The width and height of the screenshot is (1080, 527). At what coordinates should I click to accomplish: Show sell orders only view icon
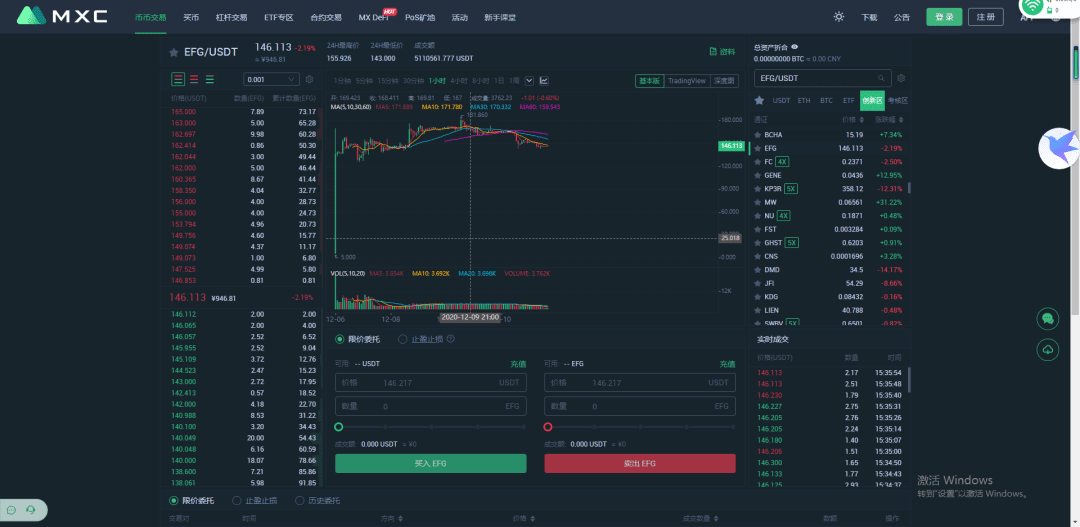click(194, 79)
